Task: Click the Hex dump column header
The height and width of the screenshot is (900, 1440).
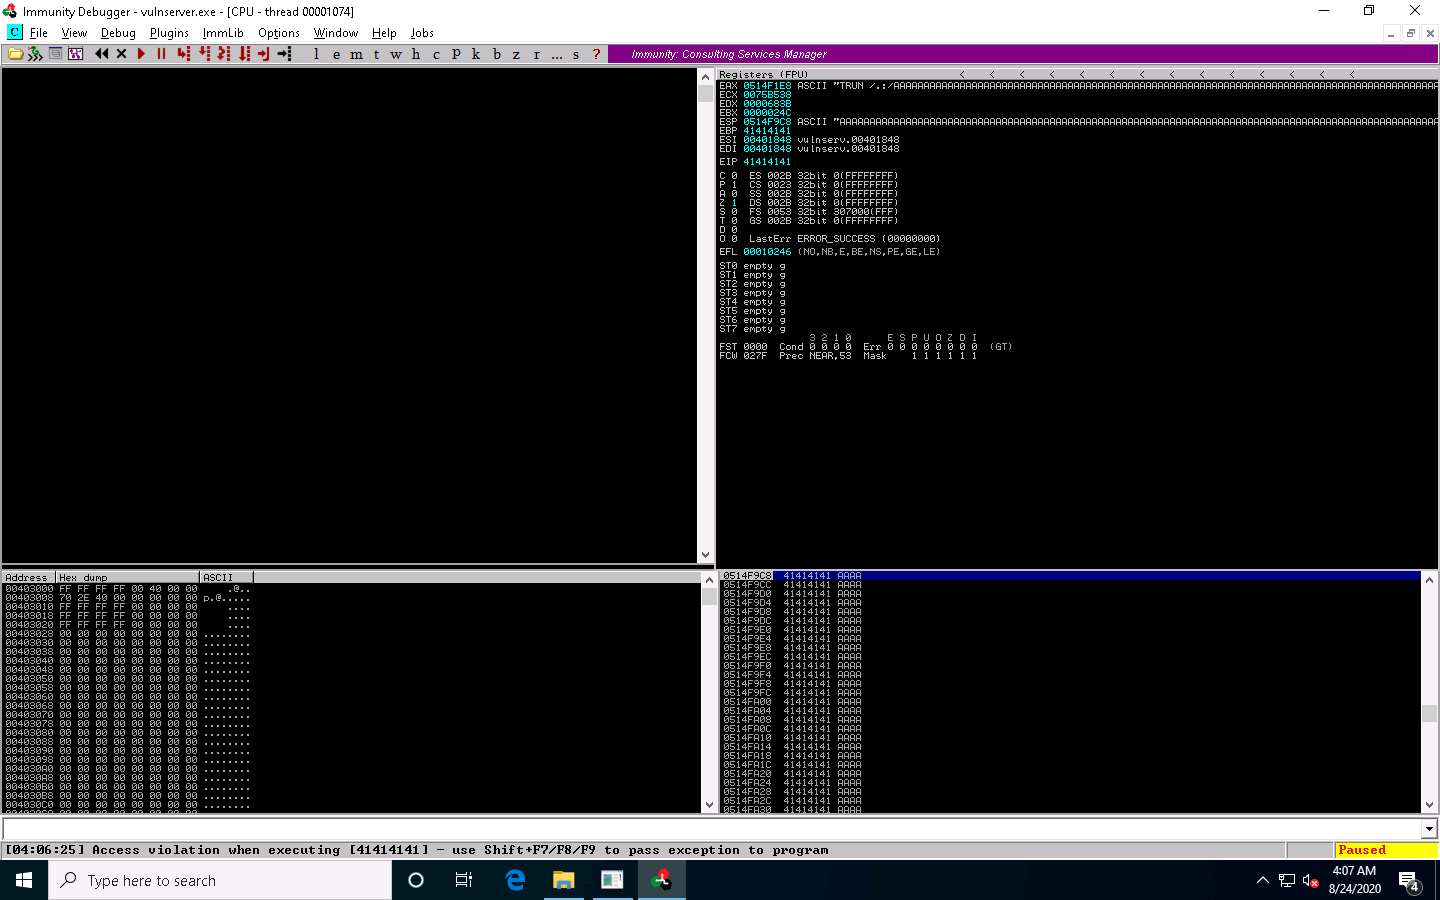Action: (x=127, y=577)
